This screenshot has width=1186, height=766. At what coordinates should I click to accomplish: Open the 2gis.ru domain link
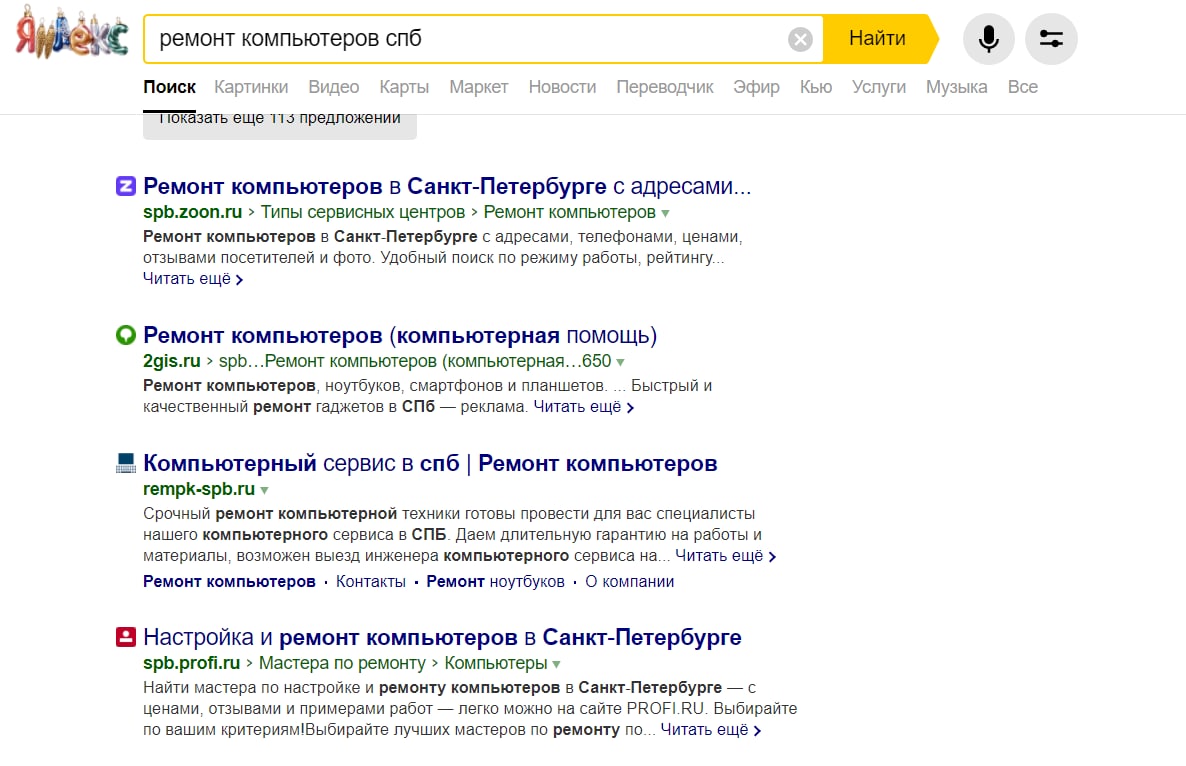(172, 361)
